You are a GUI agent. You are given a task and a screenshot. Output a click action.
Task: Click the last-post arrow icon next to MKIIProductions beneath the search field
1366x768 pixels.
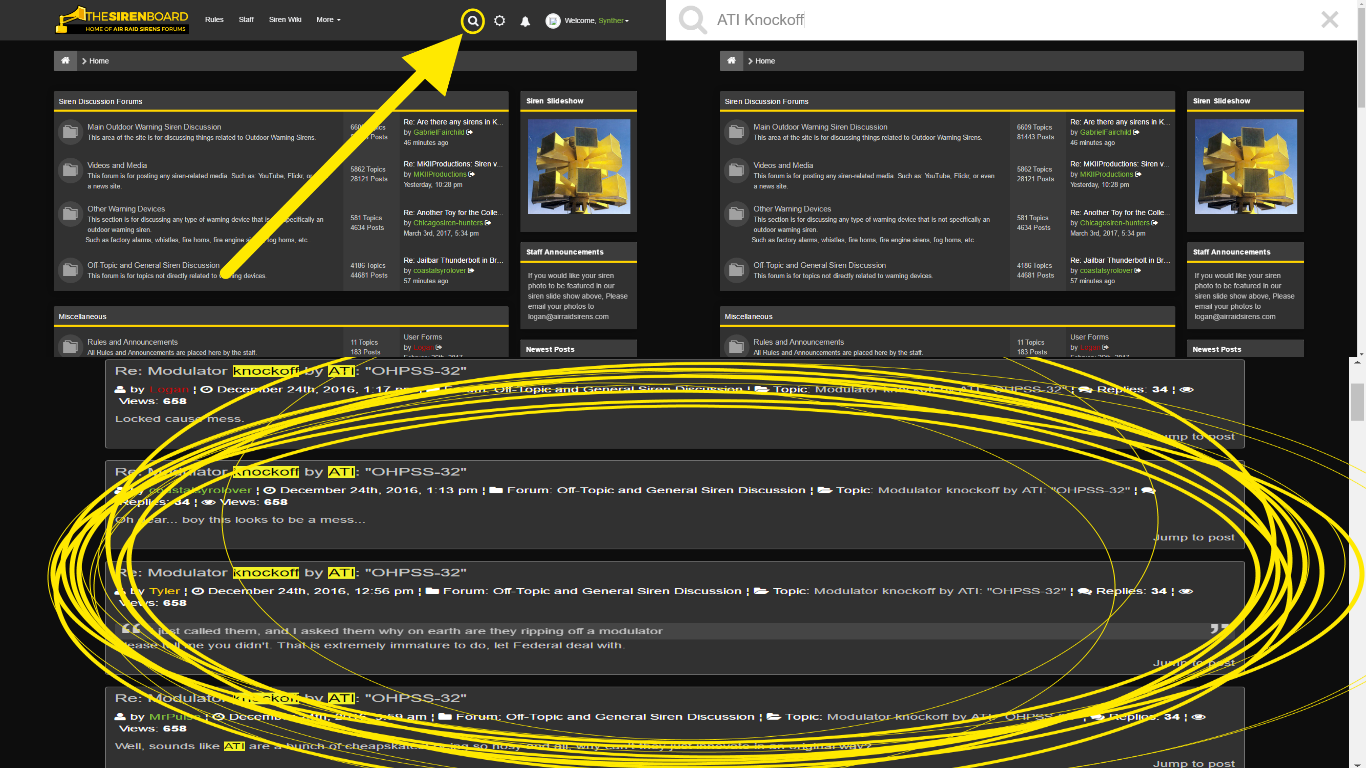(1138, 174)
